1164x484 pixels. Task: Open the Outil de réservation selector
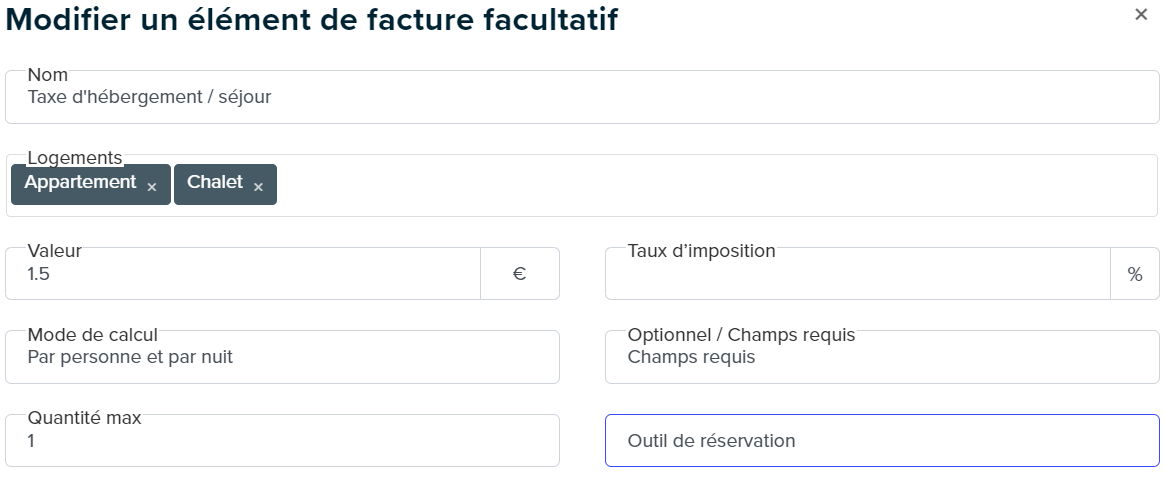pyautogui.click(x=882, y=440)
